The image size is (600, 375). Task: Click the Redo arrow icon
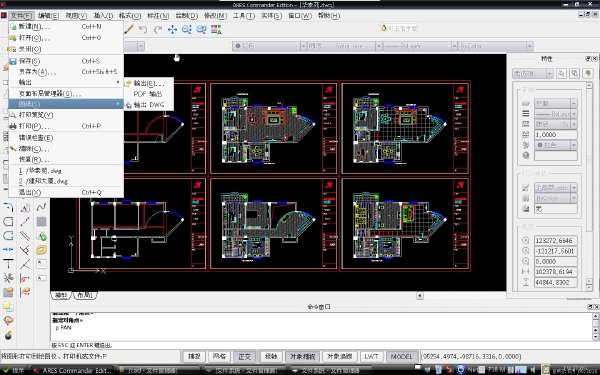158,29
